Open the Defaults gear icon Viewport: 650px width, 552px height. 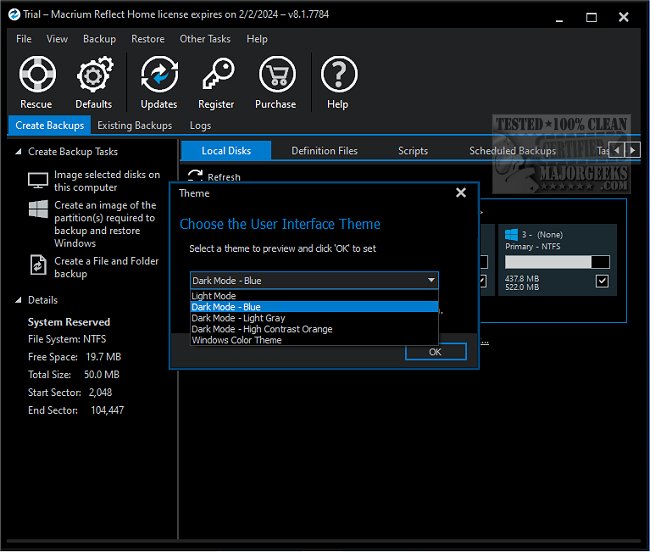coord(93,75)
